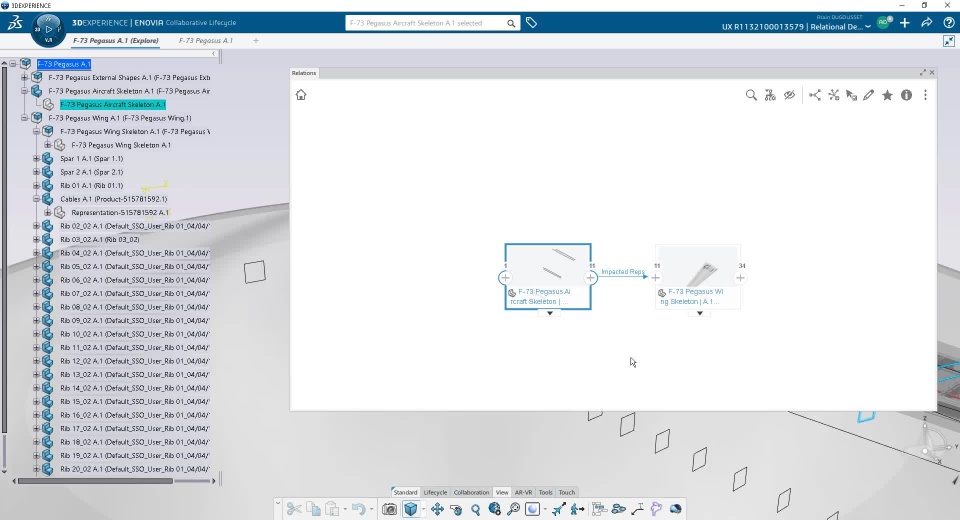Collapse the Cables A.1 tree node
Image resolution: width=960 pixels, height=520 pixels.
36,198
